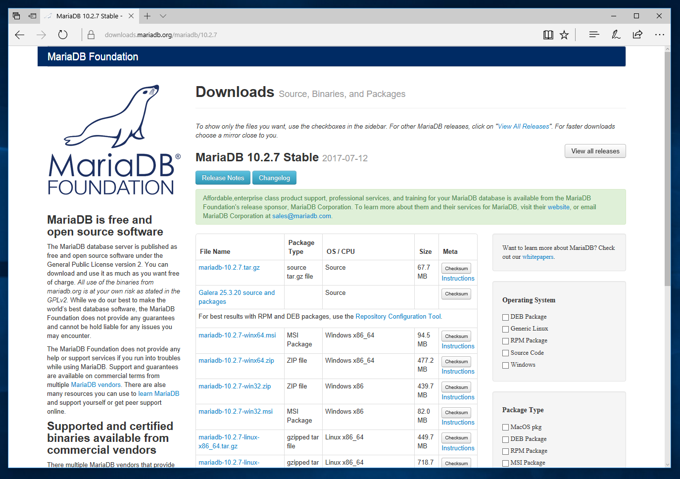Viewport: 680px width, 479px height.
Task: Click the Make a web note pen icon
Action: coord(616,35)
